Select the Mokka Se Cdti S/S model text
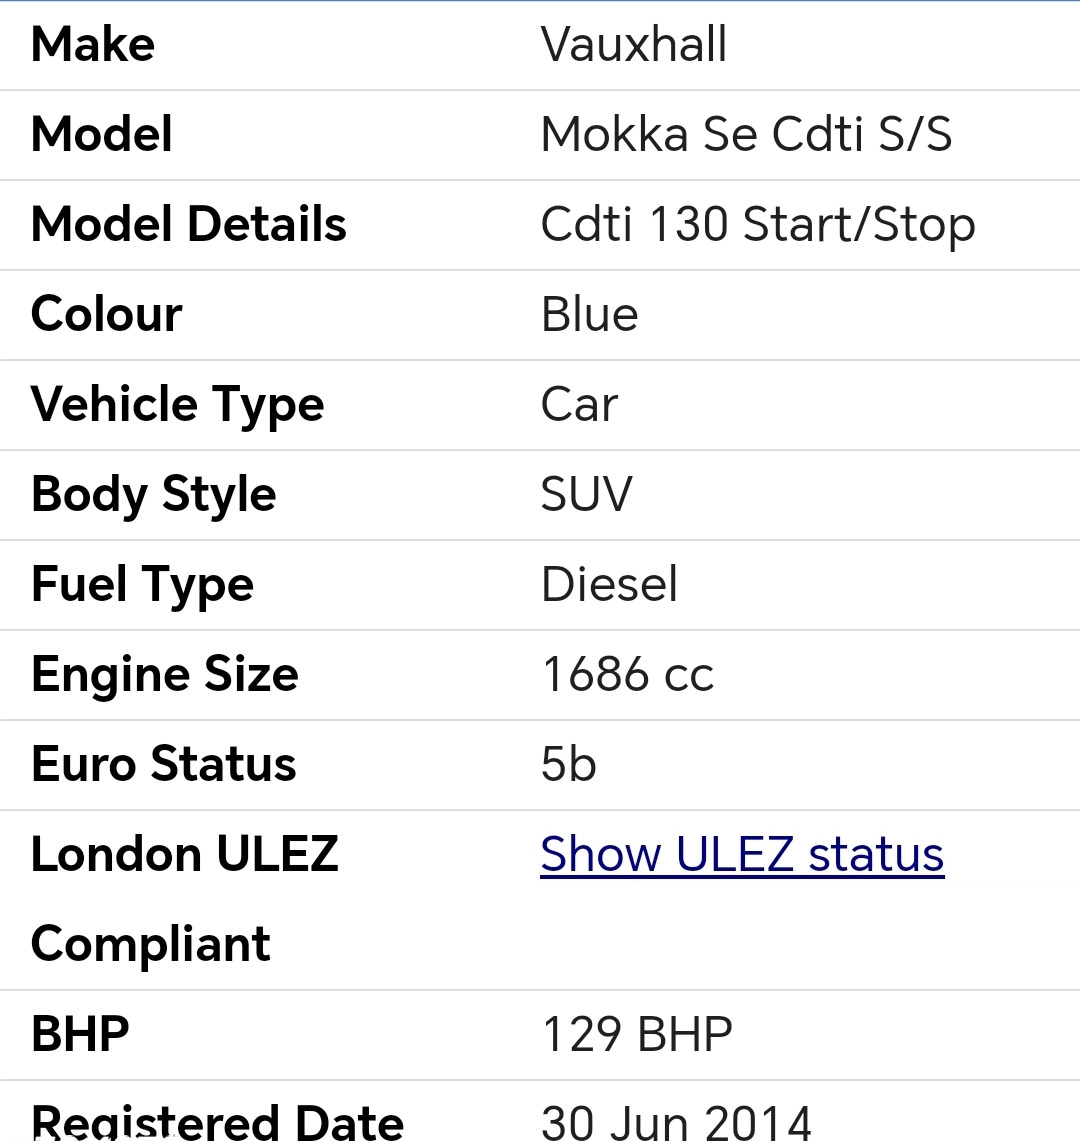Screen dimensions: 1080x1141 (x=746, y=135)
